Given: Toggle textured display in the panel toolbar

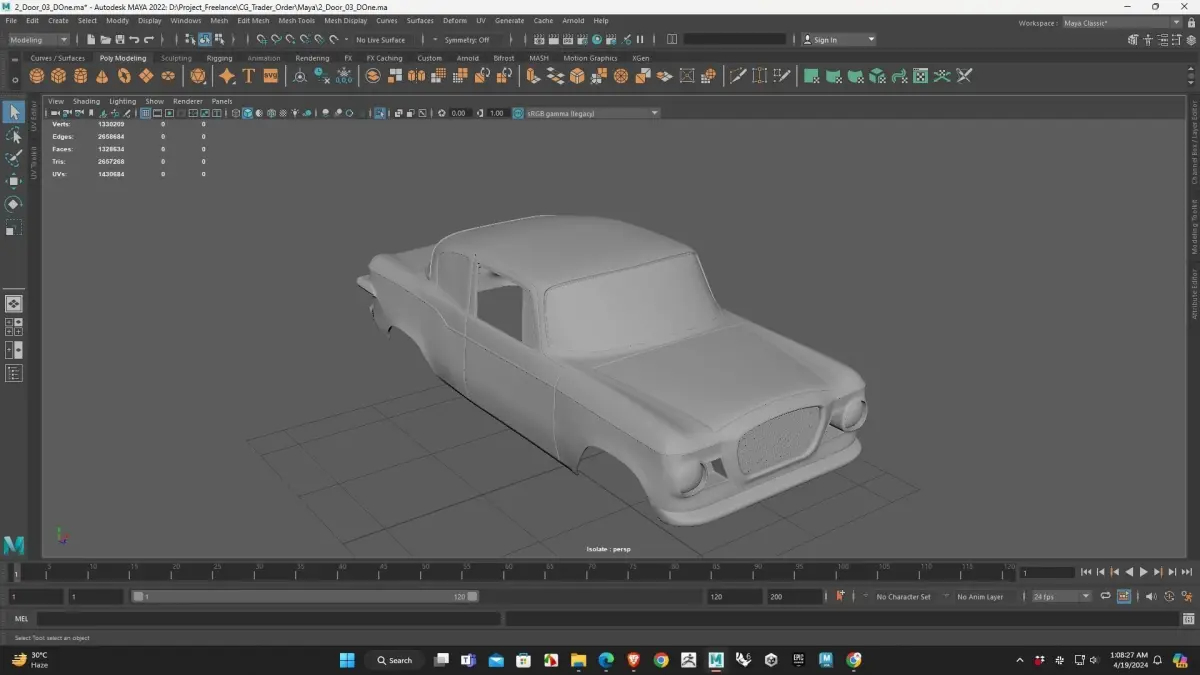Looking at the screenshot, I should [x=283, y=113].
